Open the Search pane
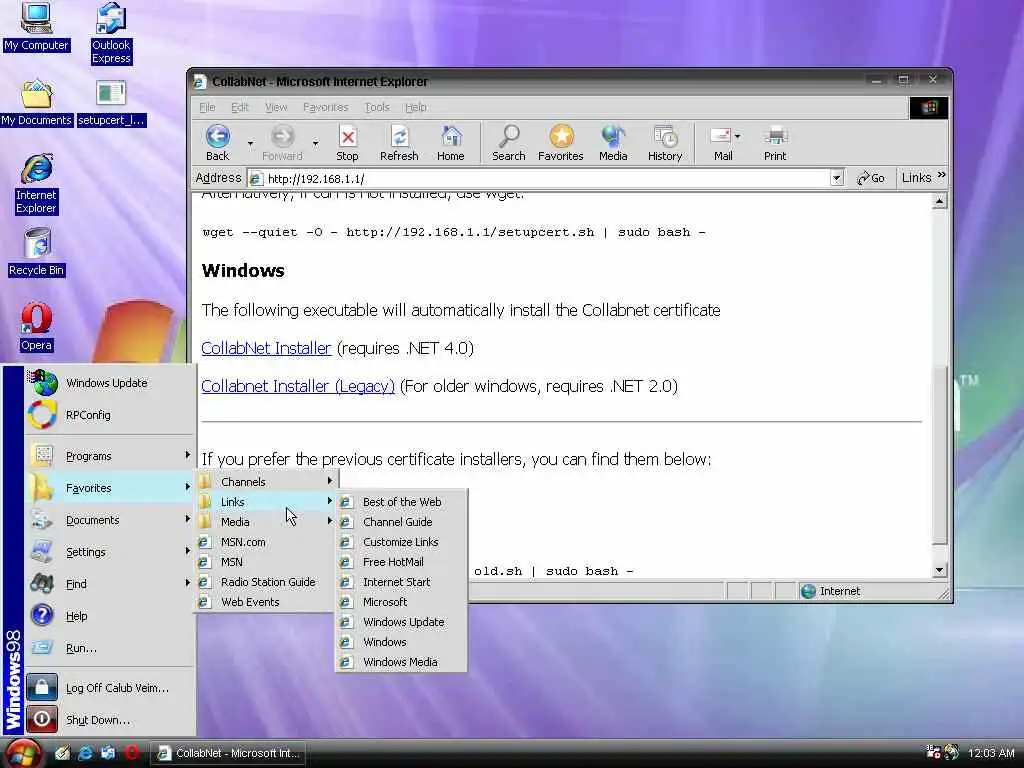The width and height of the screenshot is (1024, 768). click(x=509, y=143)
